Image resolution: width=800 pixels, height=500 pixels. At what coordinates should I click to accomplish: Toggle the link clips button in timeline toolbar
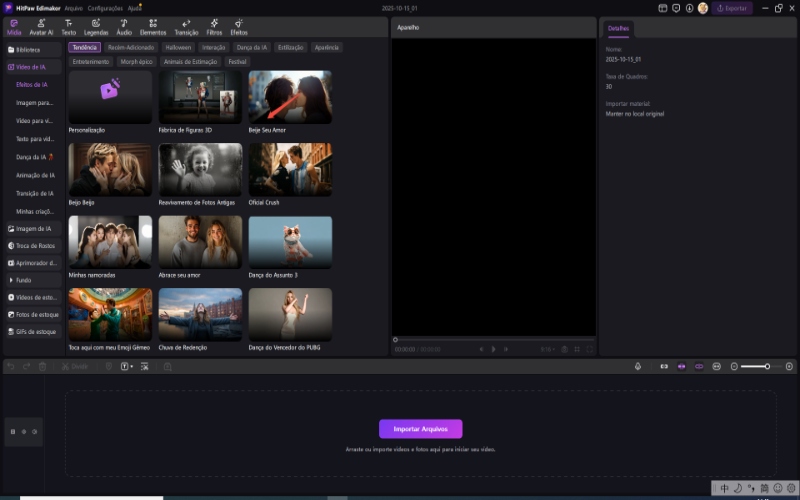pyautogui.click(x=699, y=366)
